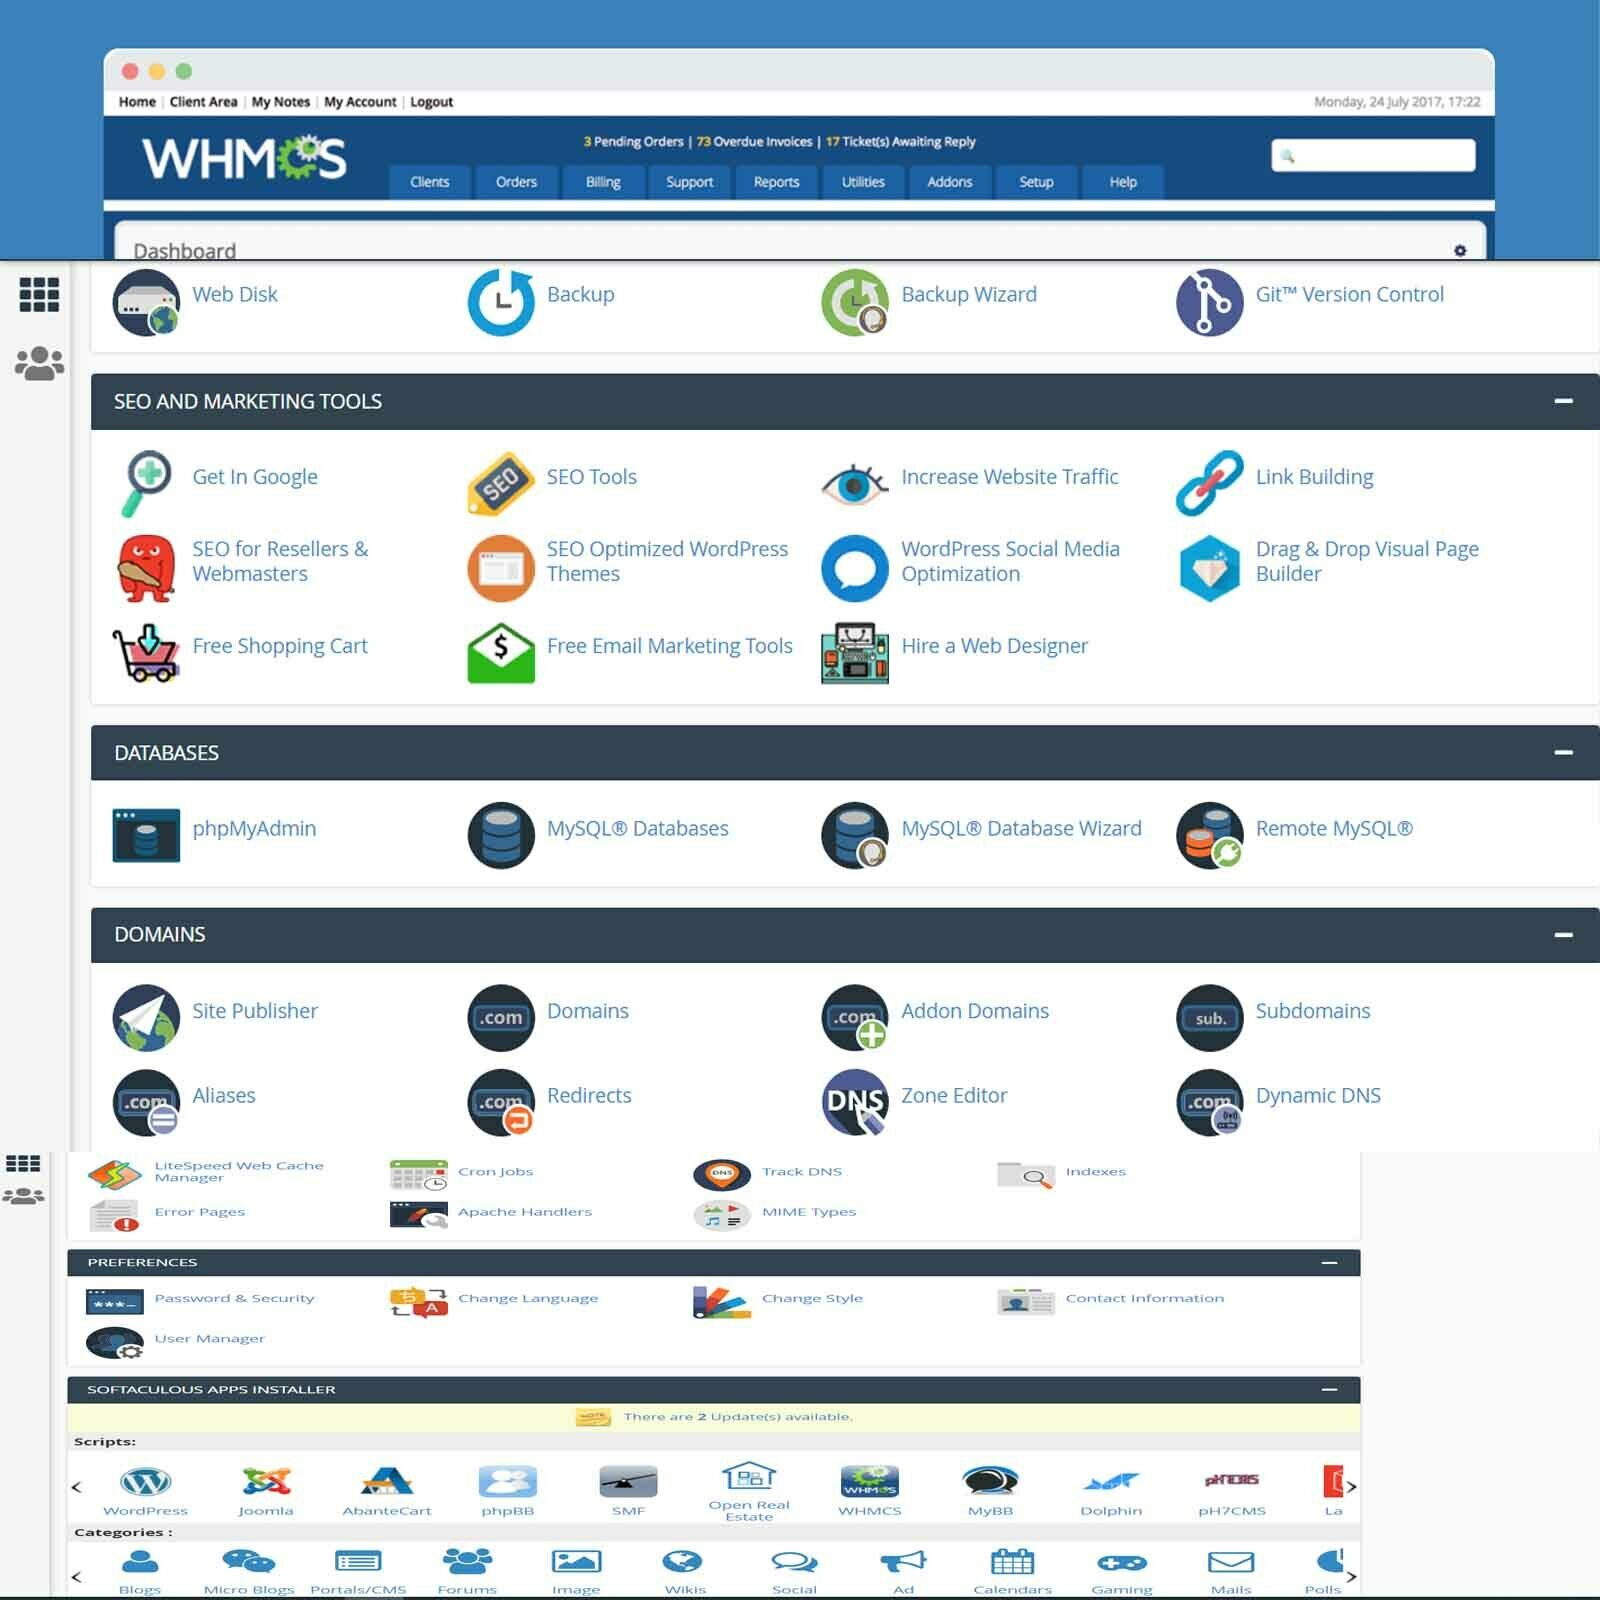Open the Subdomains sub. icon
1600x1600 pixels.
pos(1210,1018)
